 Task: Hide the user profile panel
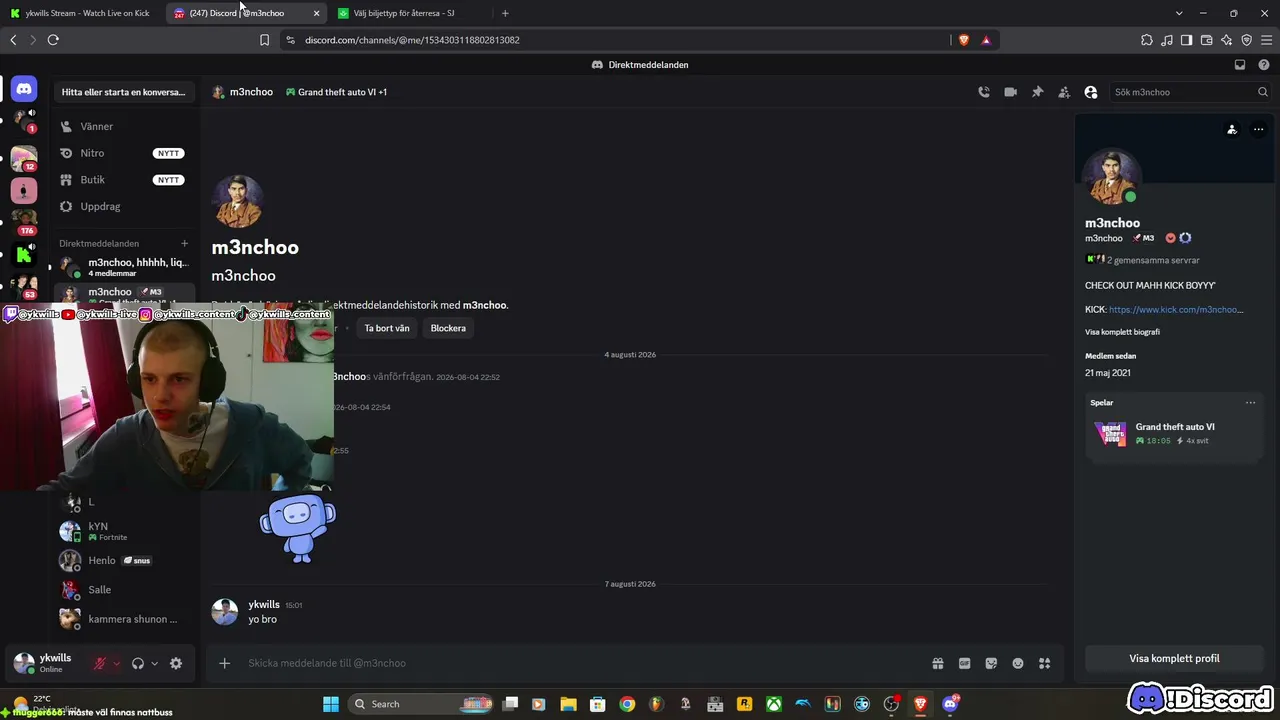click(1091, 92)
